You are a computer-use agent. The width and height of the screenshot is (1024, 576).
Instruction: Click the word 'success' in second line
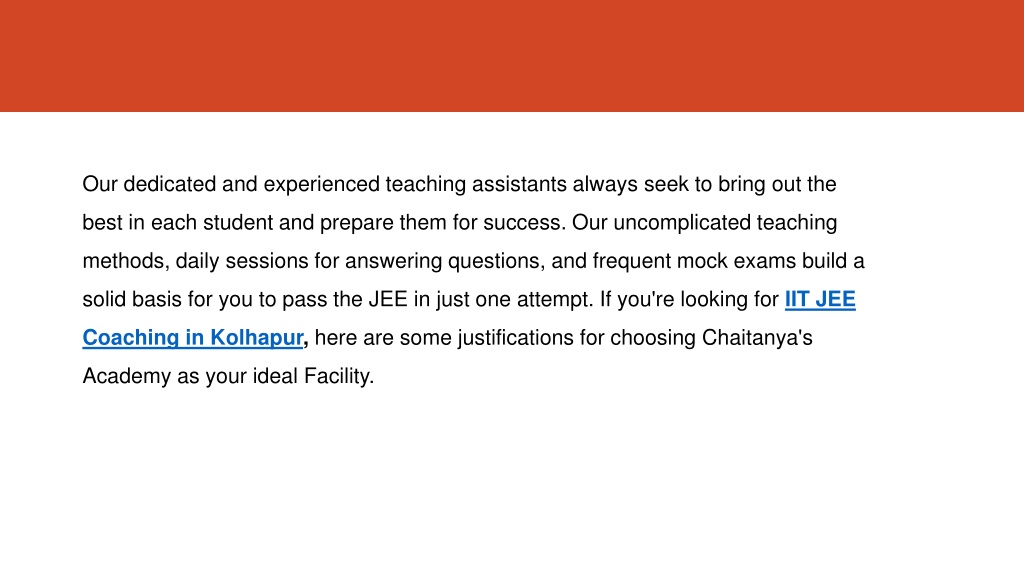point(522,223)
